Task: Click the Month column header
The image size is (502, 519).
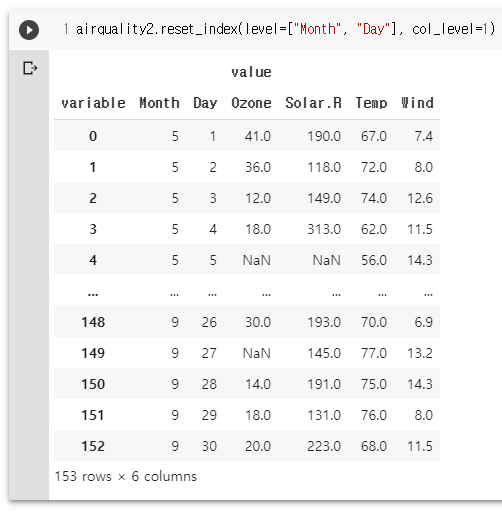Action: [159, 103]
